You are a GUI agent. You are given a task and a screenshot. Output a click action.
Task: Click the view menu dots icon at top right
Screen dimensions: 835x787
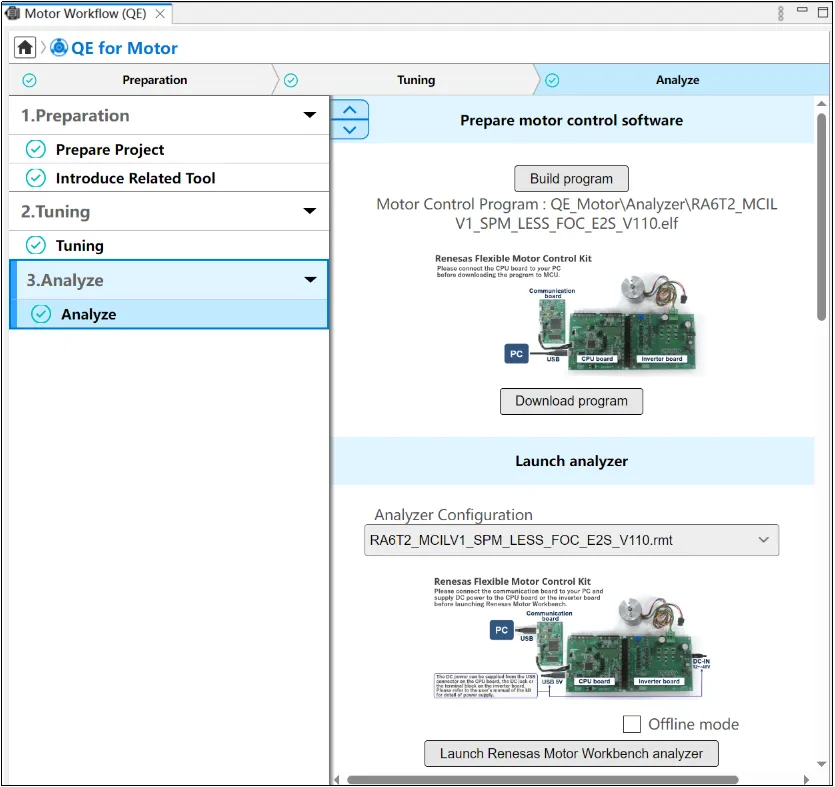[x=781, y=14]
